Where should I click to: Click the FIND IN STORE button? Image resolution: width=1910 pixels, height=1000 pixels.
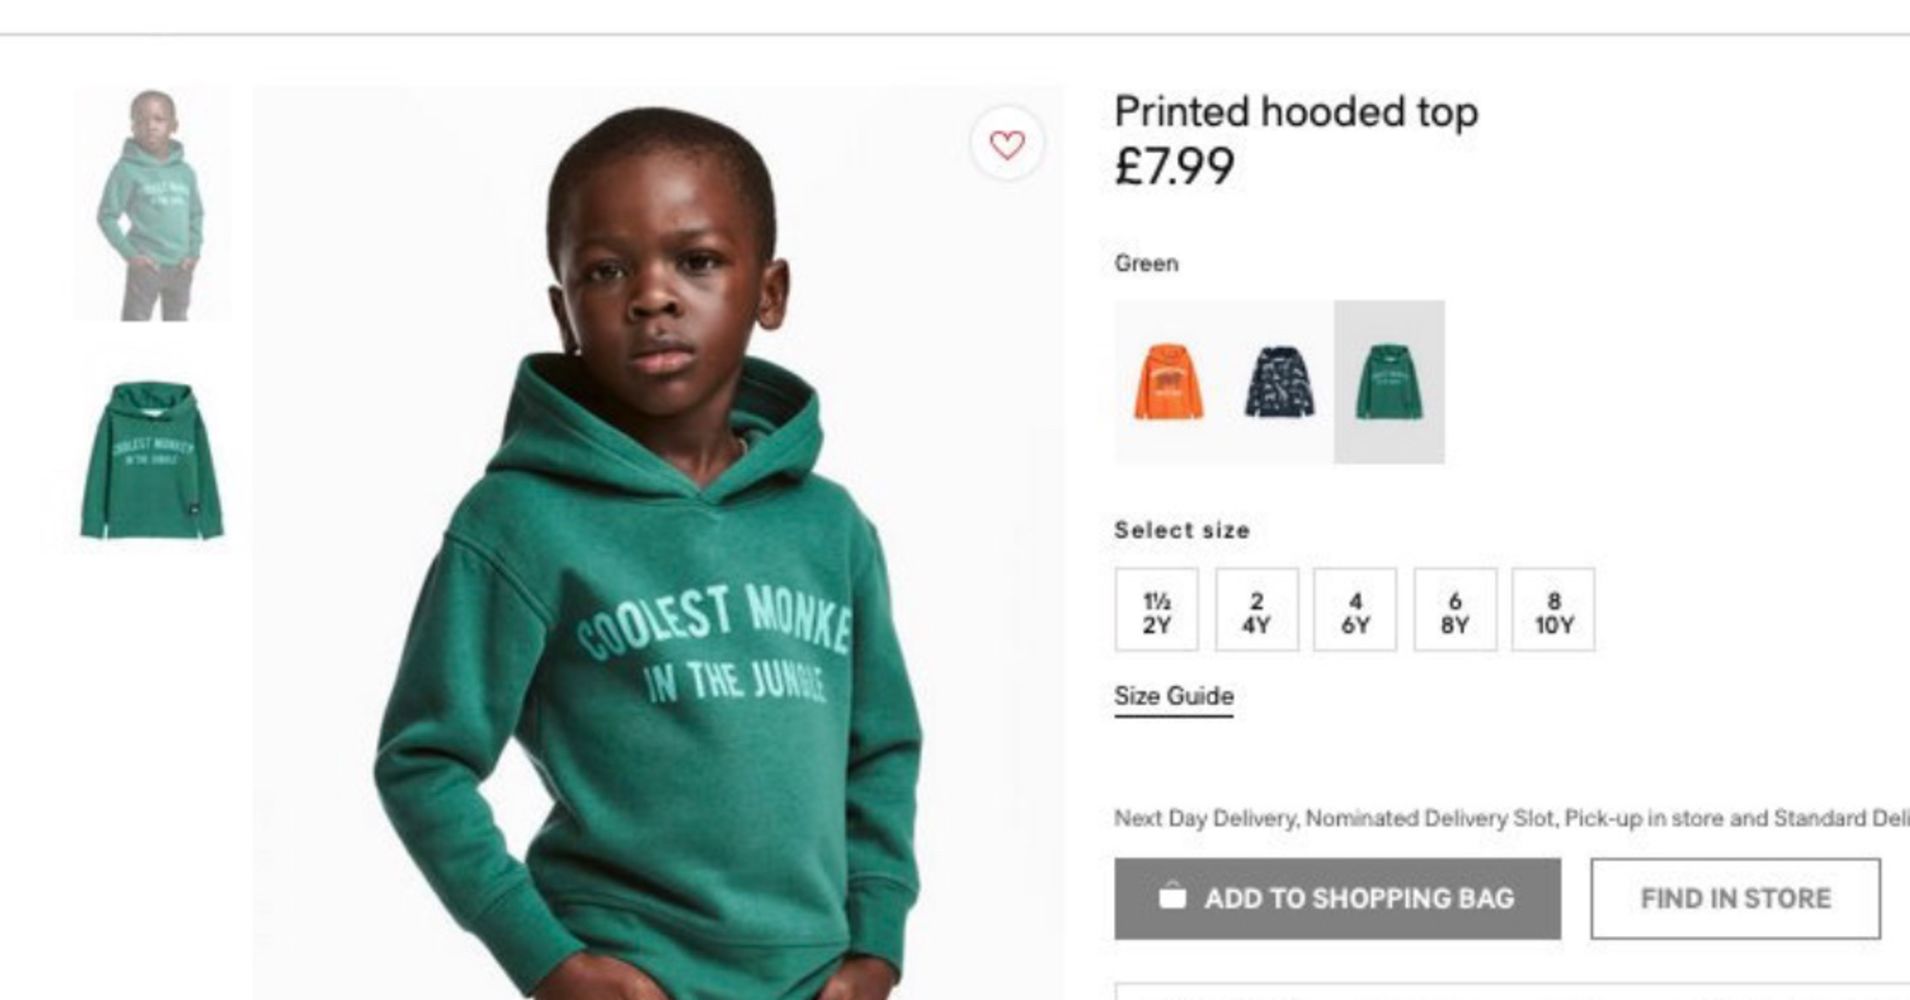pyautogui.click(x=1735, y=898)
